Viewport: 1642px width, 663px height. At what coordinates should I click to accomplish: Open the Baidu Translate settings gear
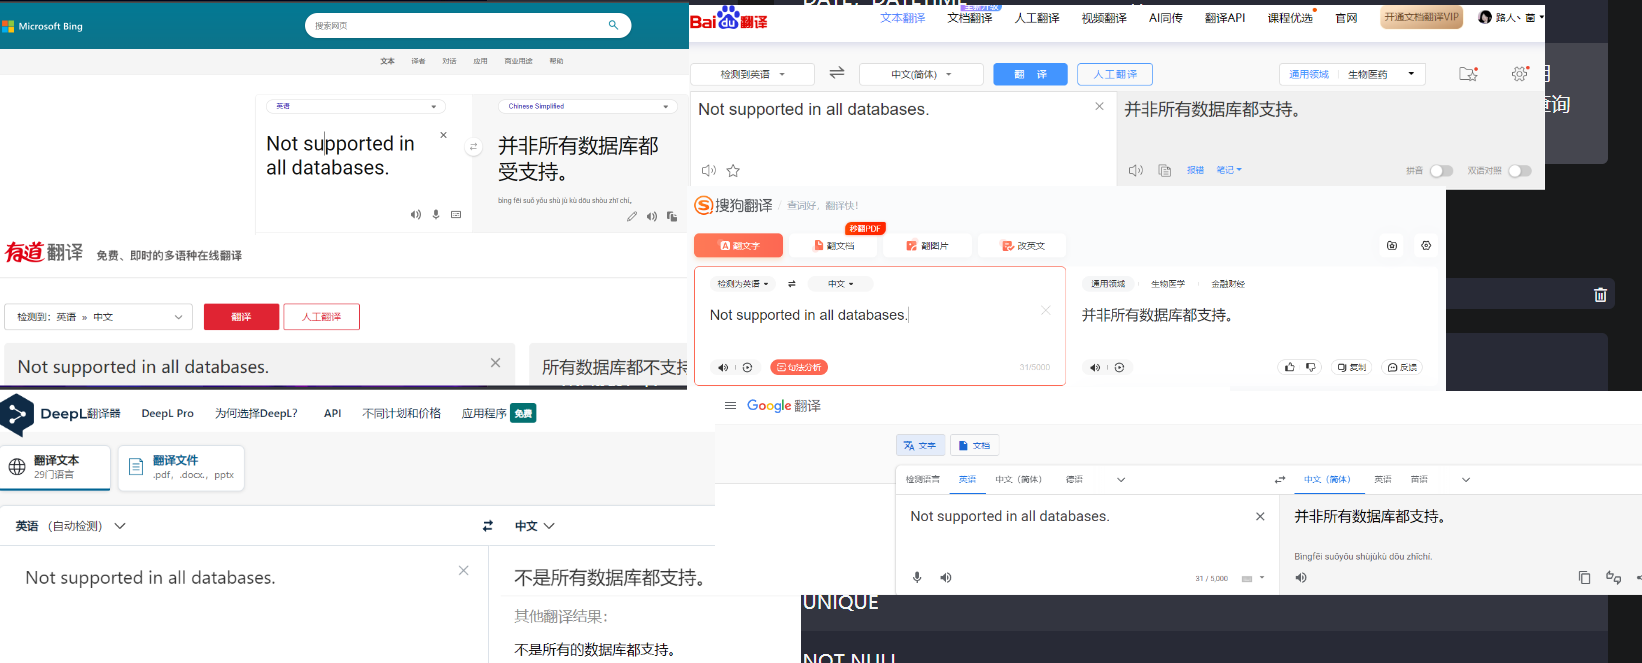click(1520, 74)
